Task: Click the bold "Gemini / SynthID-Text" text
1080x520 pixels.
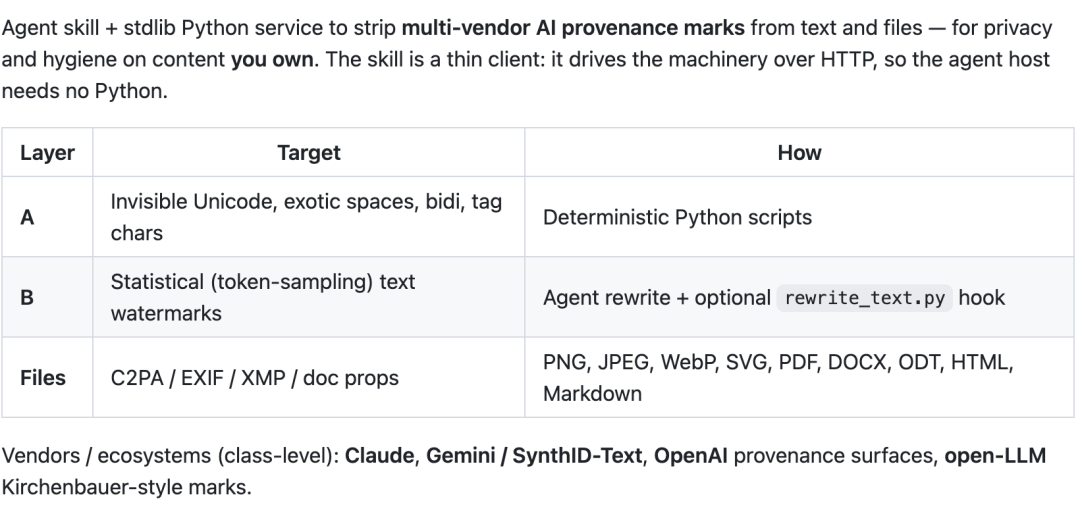Action: [534, 456]
